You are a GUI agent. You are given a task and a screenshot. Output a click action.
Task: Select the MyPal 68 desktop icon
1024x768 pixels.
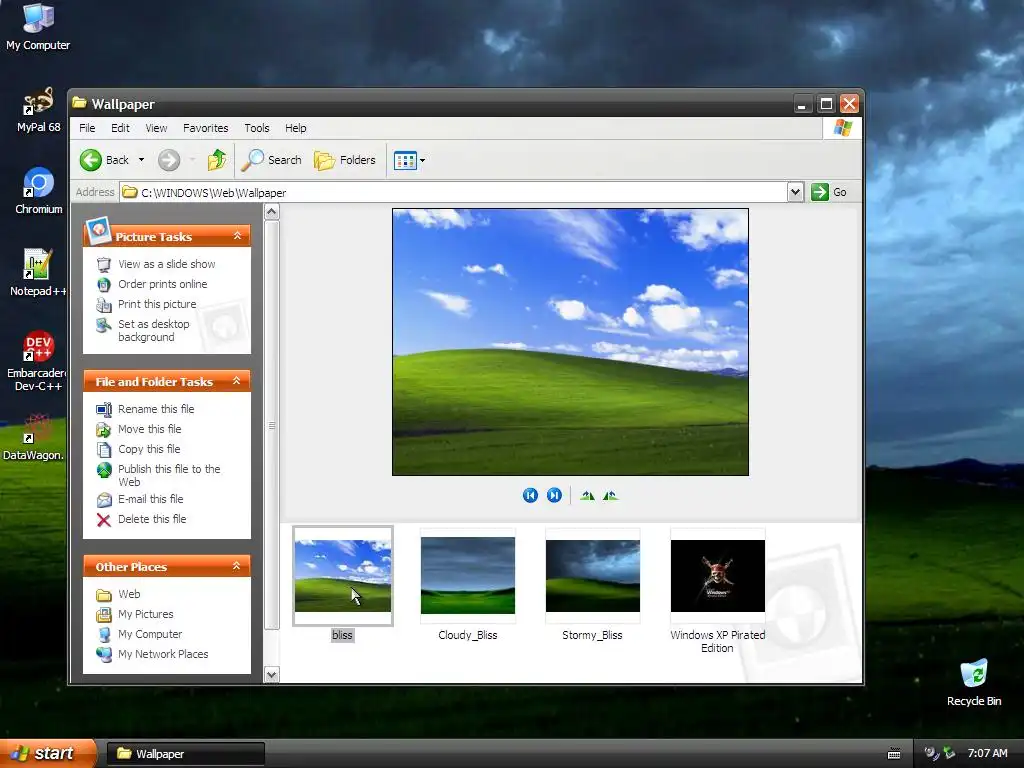38,110
